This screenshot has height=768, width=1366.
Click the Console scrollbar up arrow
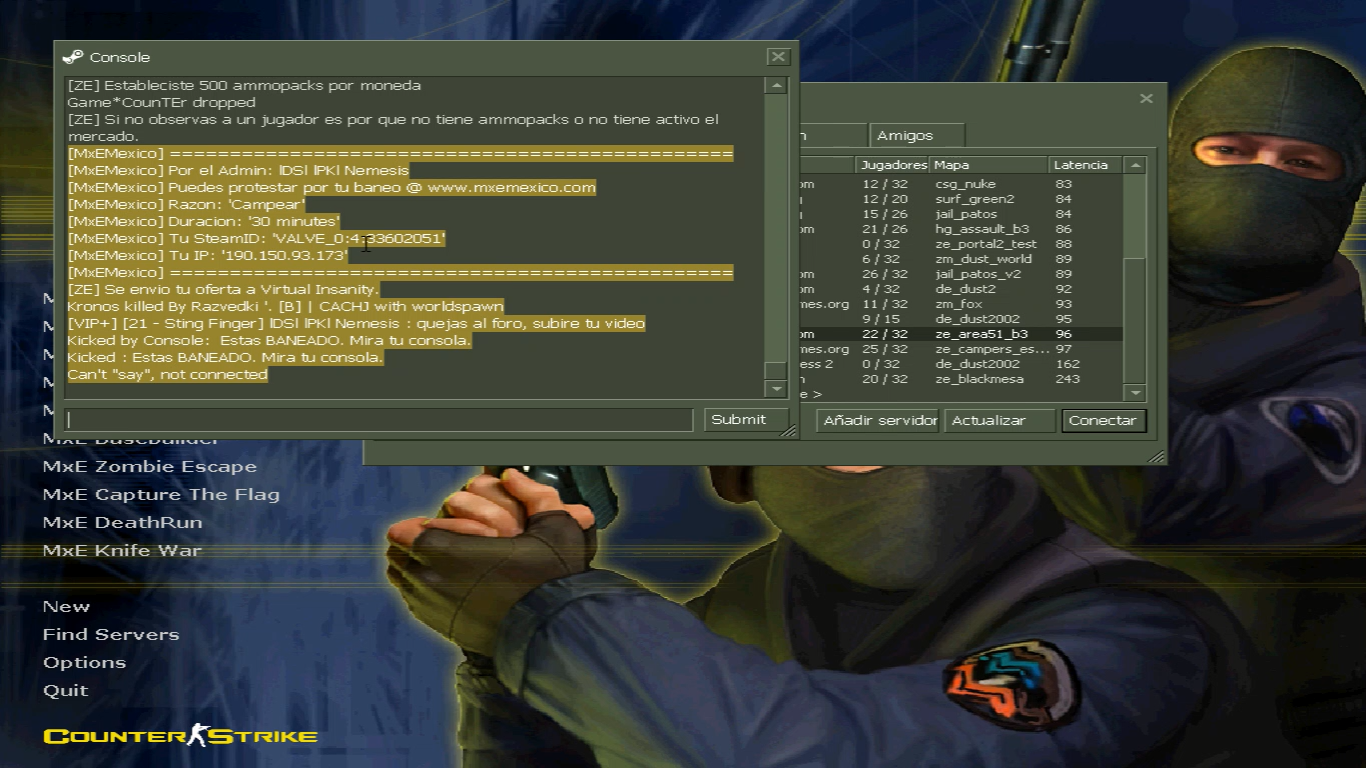776,86
